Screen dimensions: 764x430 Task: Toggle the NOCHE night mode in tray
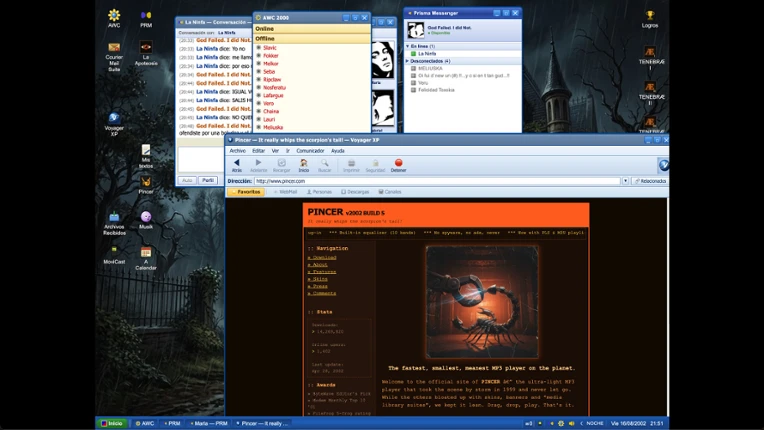point(594,423)
